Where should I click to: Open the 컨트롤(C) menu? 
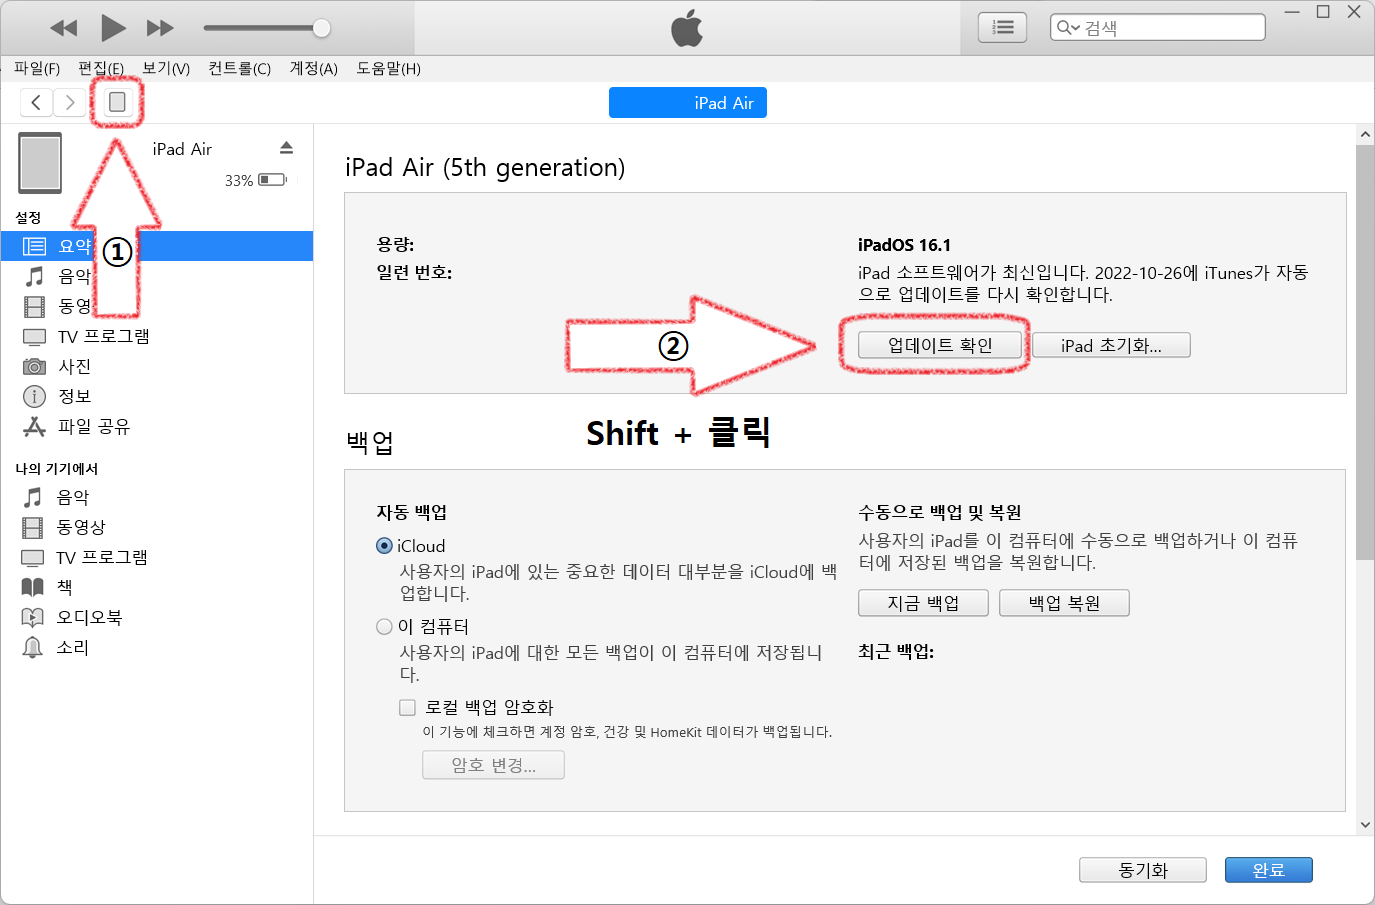(x=240, y=68)
